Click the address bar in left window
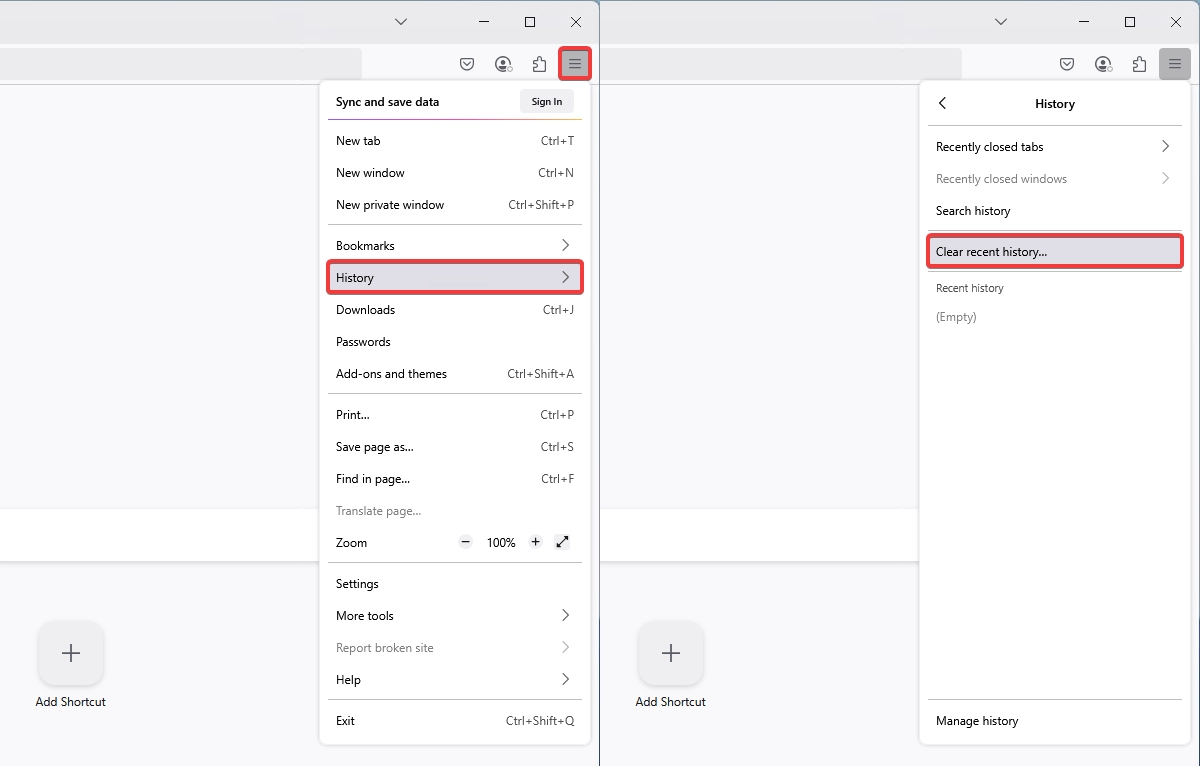Image resolution: width=1200 pixels, height=766 pixels. [x=180, y=64]
